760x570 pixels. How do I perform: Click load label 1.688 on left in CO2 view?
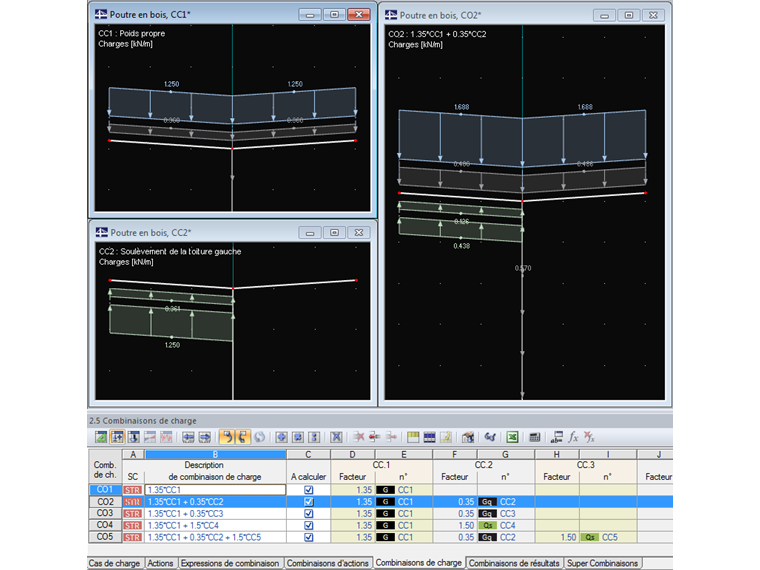coord(461,107)
